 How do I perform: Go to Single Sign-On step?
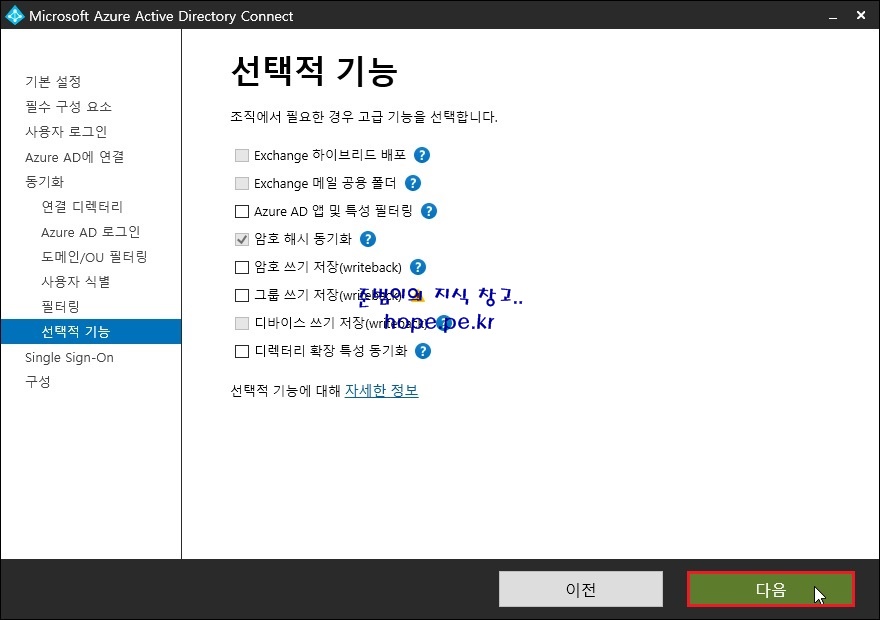point(69,357)
